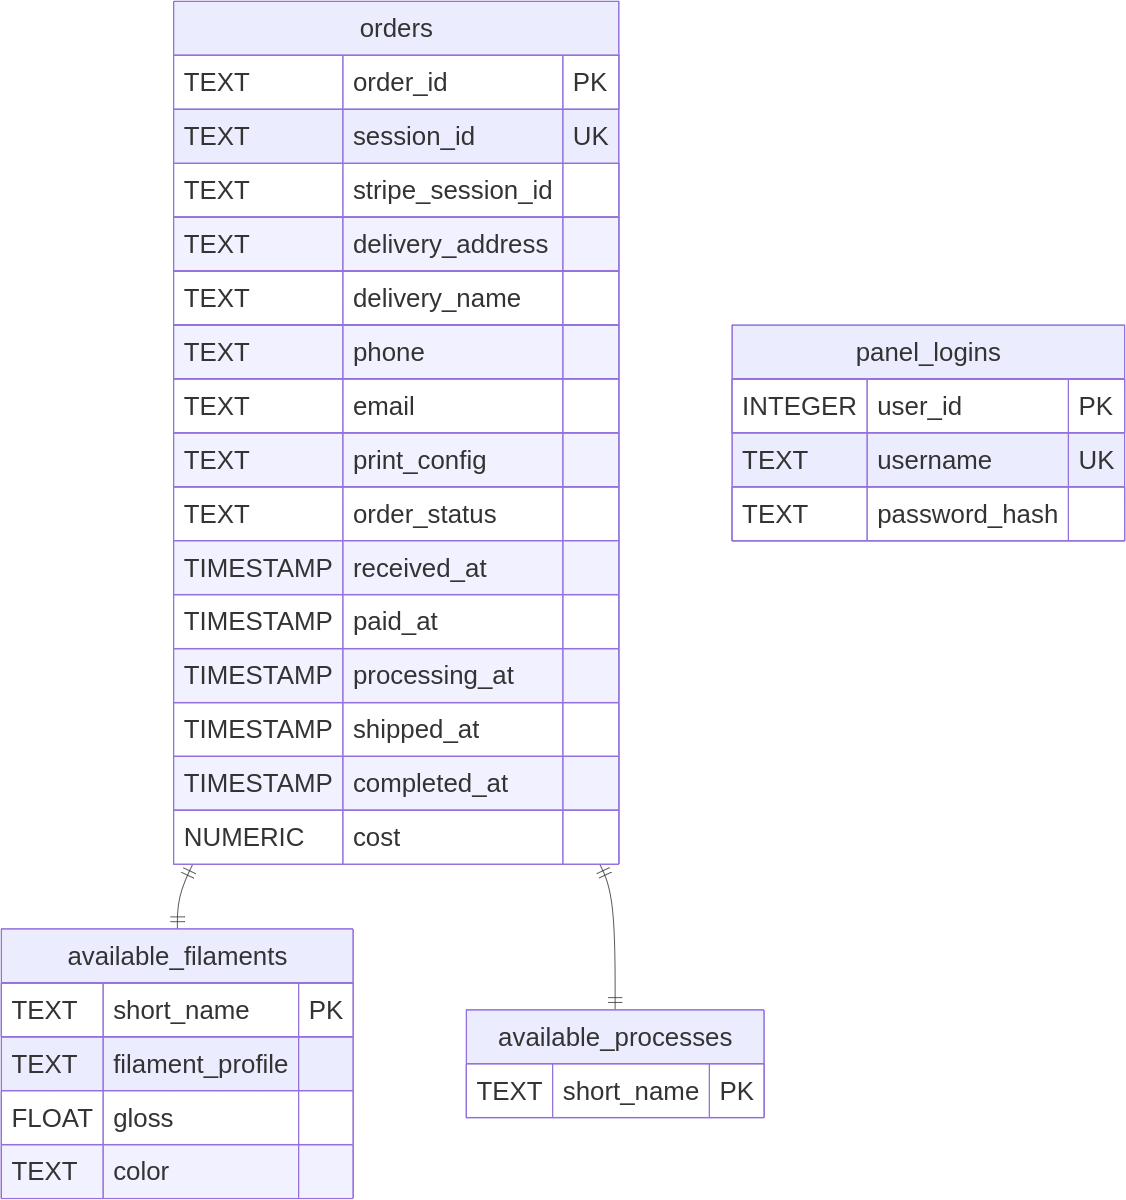
Task: Click the orders table header
Action: tap(396, 28)
